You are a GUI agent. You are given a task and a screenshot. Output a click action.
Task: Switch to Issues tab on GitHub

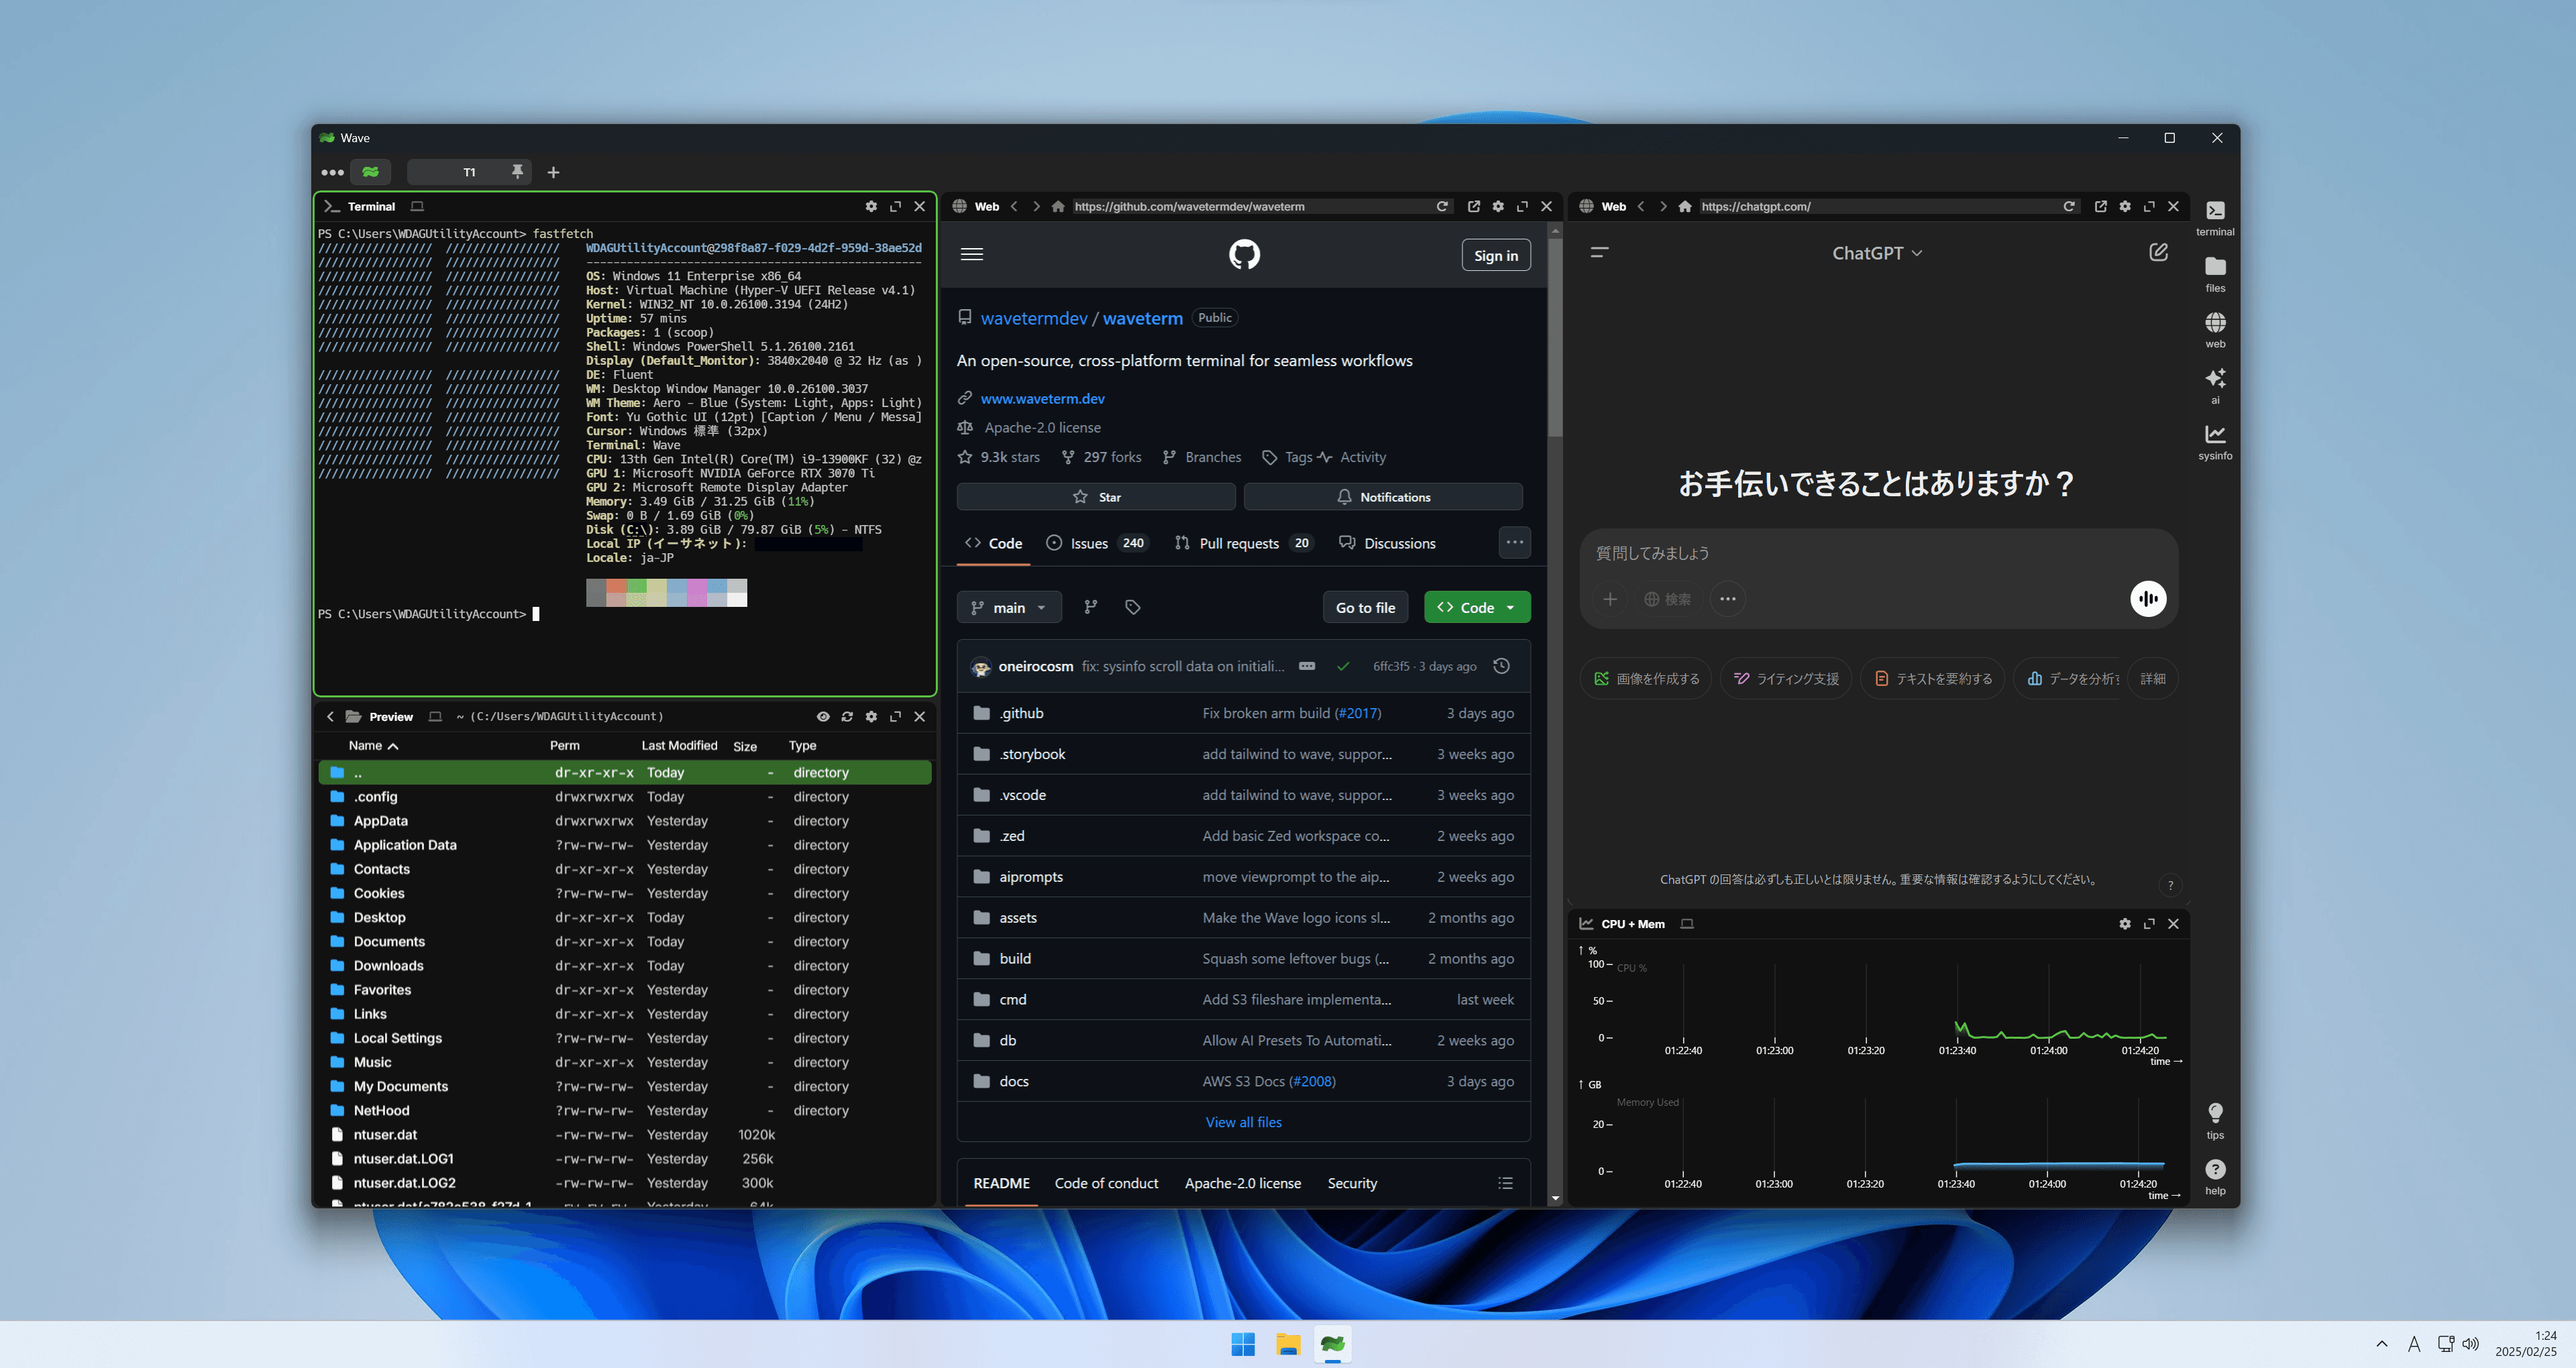pos(1097,543)
